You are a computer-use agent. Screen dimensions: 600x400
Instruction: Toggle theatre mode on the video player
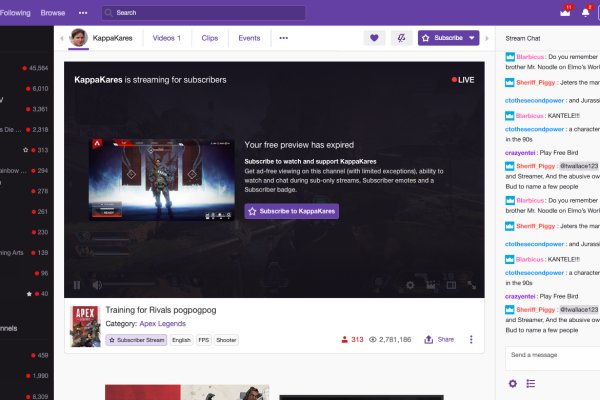451,285
